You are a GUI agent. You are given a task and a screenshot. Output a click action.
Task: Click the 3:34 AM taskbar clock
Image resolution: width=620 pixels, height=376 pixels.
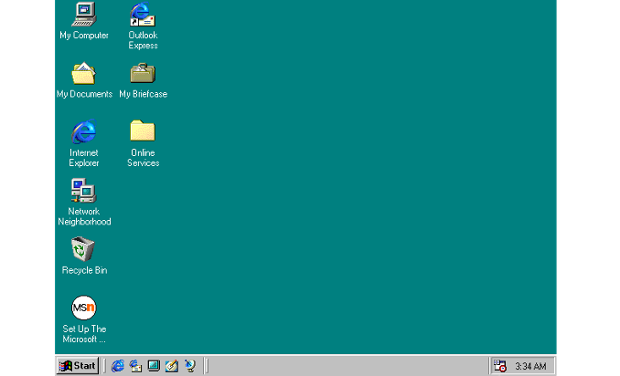pyautogui.click(x=531, y=366)
